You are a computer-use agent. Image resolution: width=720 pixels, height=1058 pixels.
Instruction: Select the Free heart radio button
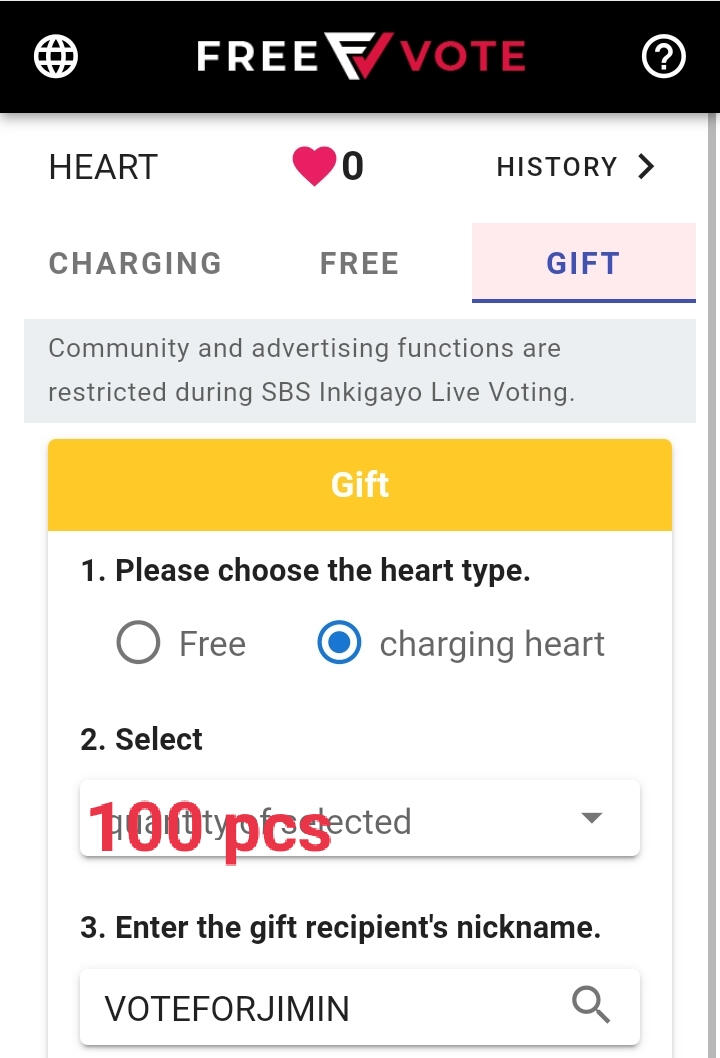coord(138,643)
